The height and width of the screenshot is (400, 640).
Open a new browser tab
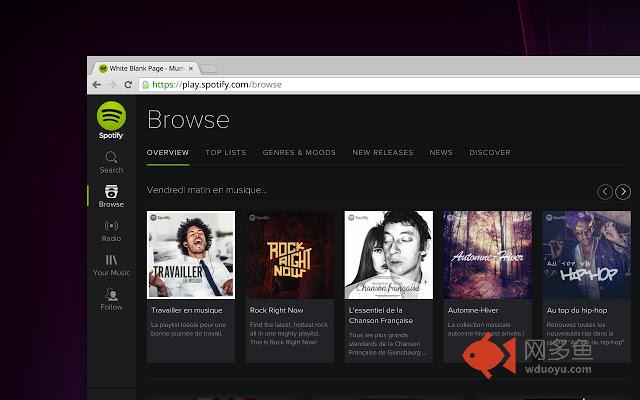pyautogui.click(x=209, y=69)
